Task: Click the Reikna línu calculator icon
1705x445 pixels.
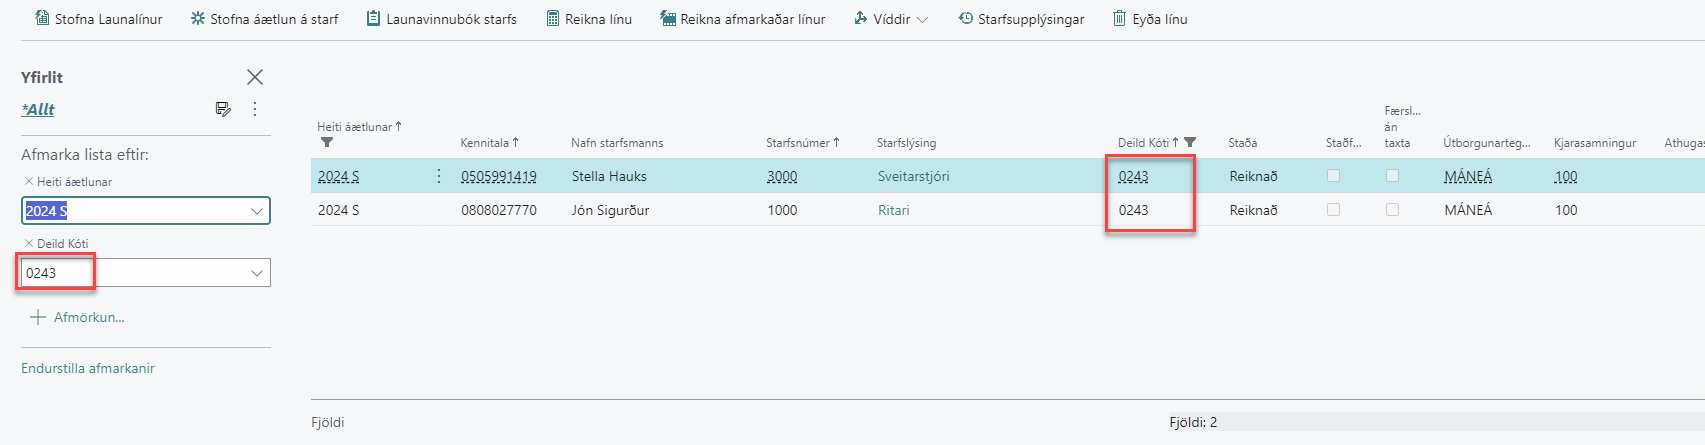Action: point(553,18)
